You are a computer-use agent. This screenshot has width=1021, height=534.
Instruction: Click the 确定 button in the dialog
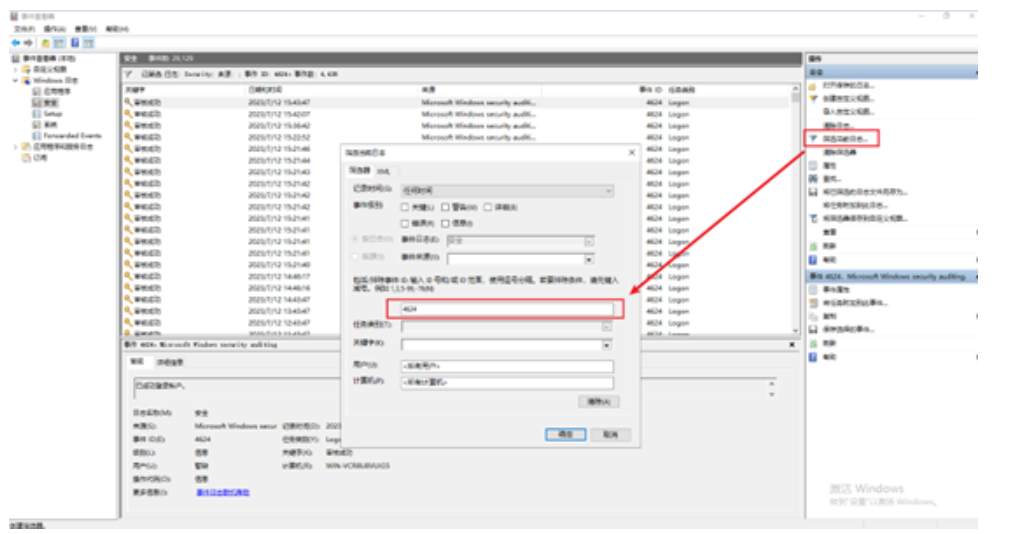pos(565,435)
